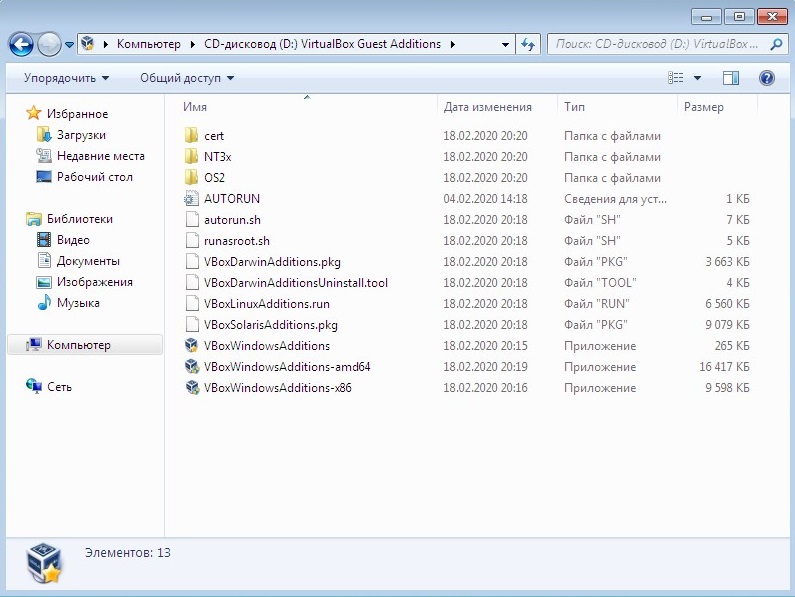795x597 pixels.
Task: Select the cert folder icon
Action: click(193, 136)
